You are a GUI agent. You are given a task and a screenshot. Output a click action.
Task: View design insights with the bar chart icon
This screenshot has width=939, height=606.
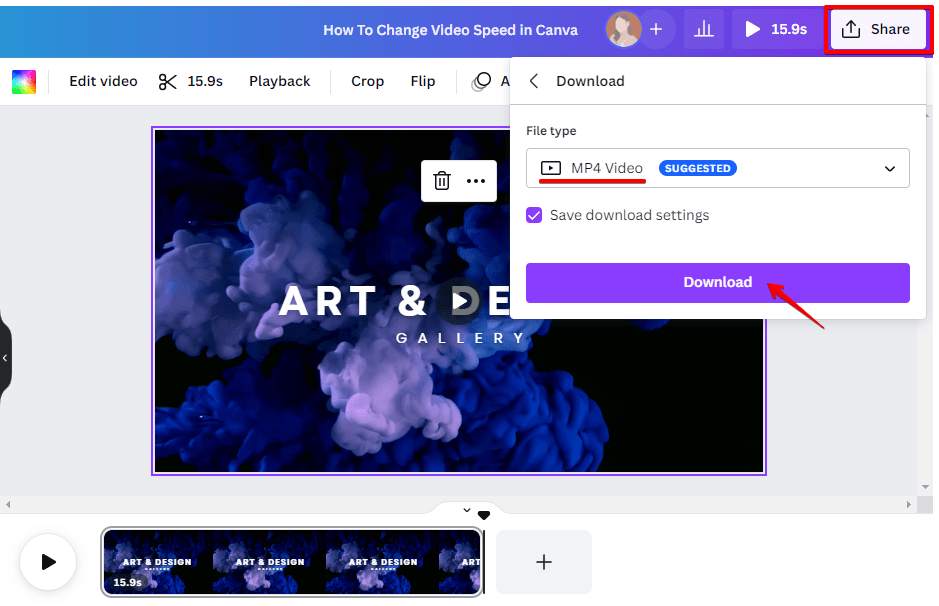point(703,29)
